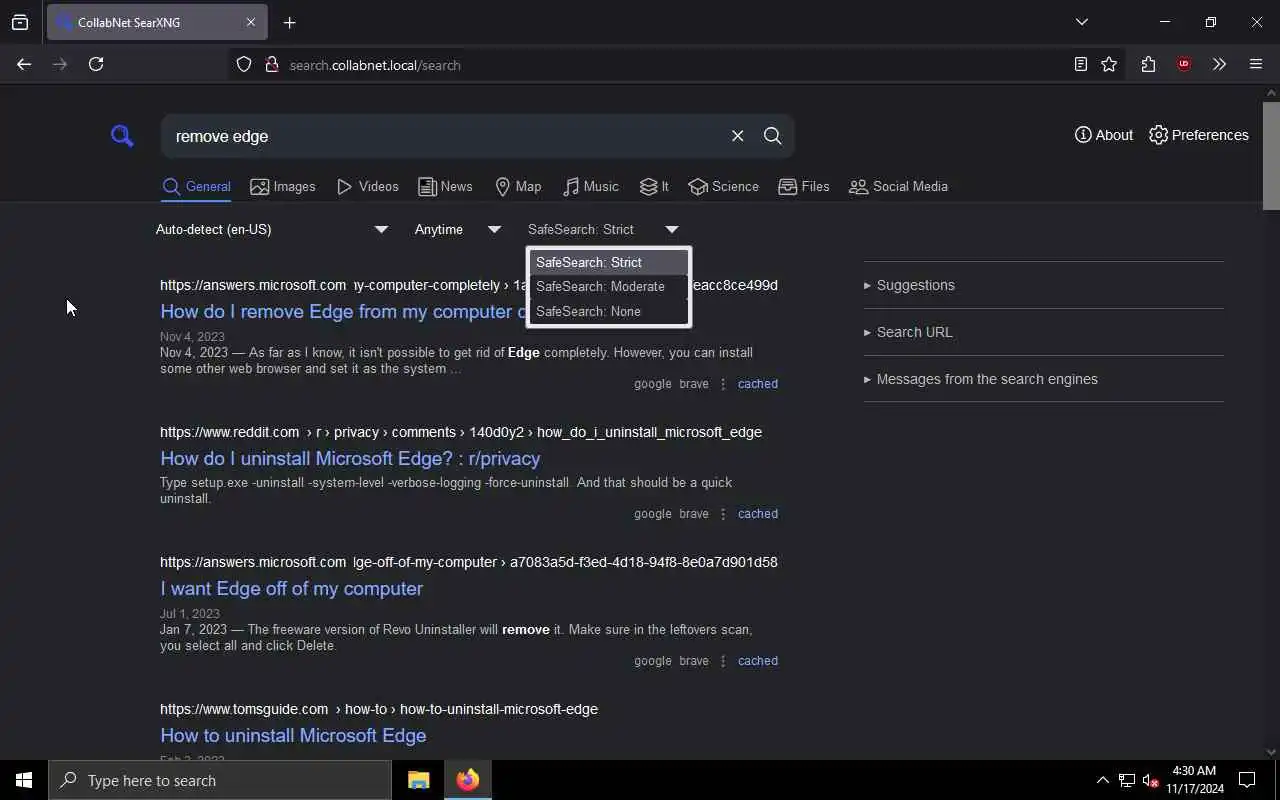Open Preferences settings
The width and height of the screenshot is (1280, 800).
[x=1198, y=135]
